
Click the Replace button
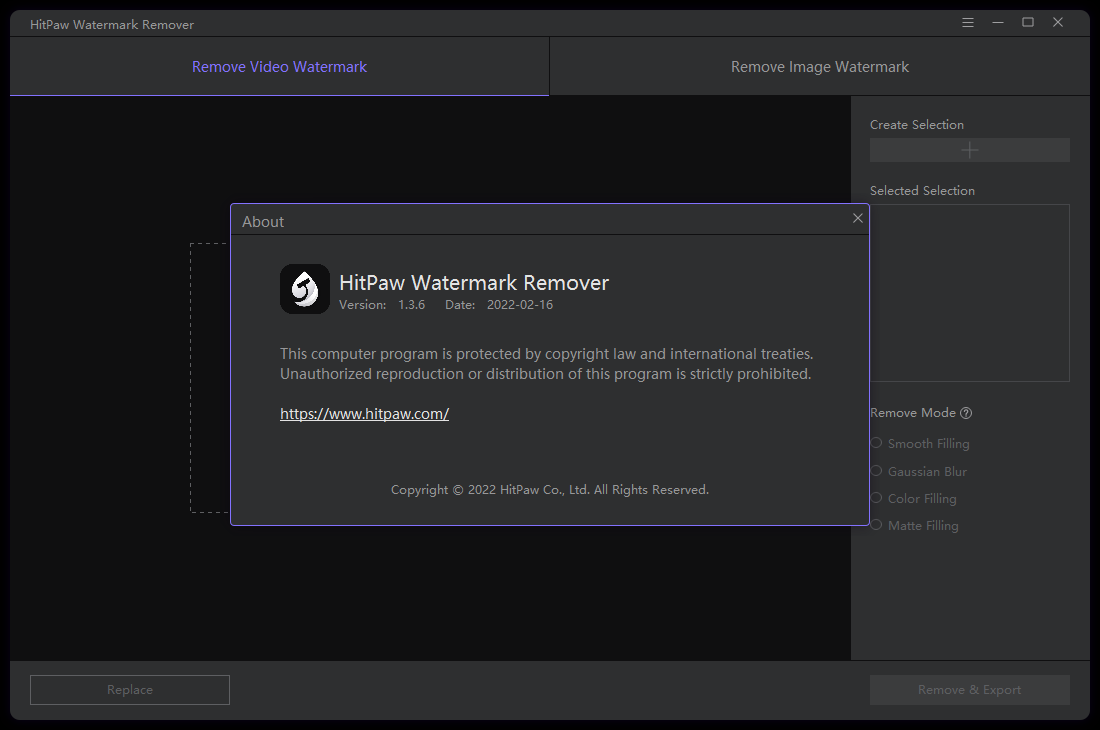(130, 690)
